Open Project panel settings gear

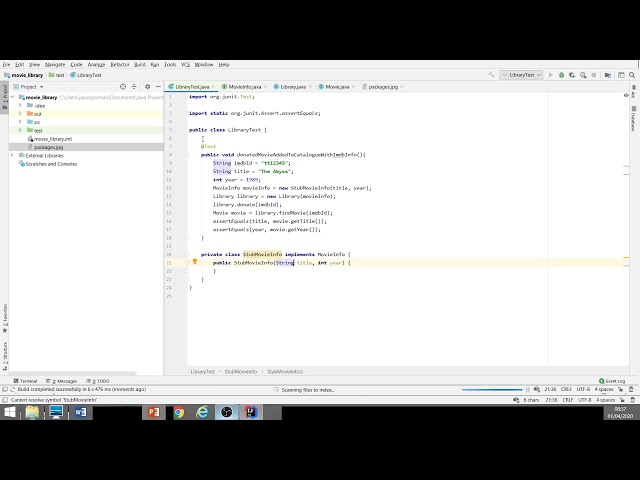tap(147, 87)
